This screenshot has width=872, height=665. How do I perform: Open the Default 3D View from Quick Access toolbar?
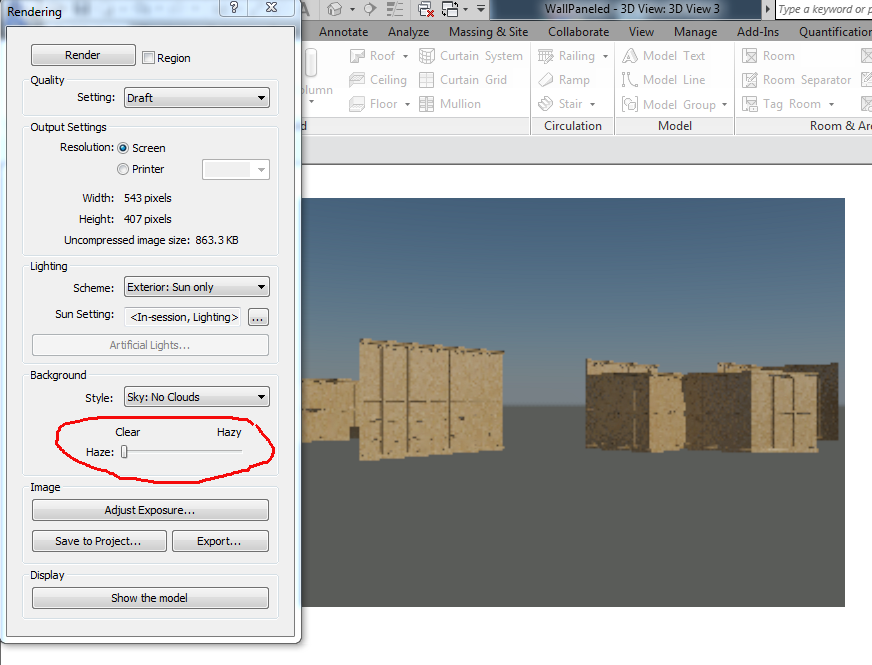point(335,9)
